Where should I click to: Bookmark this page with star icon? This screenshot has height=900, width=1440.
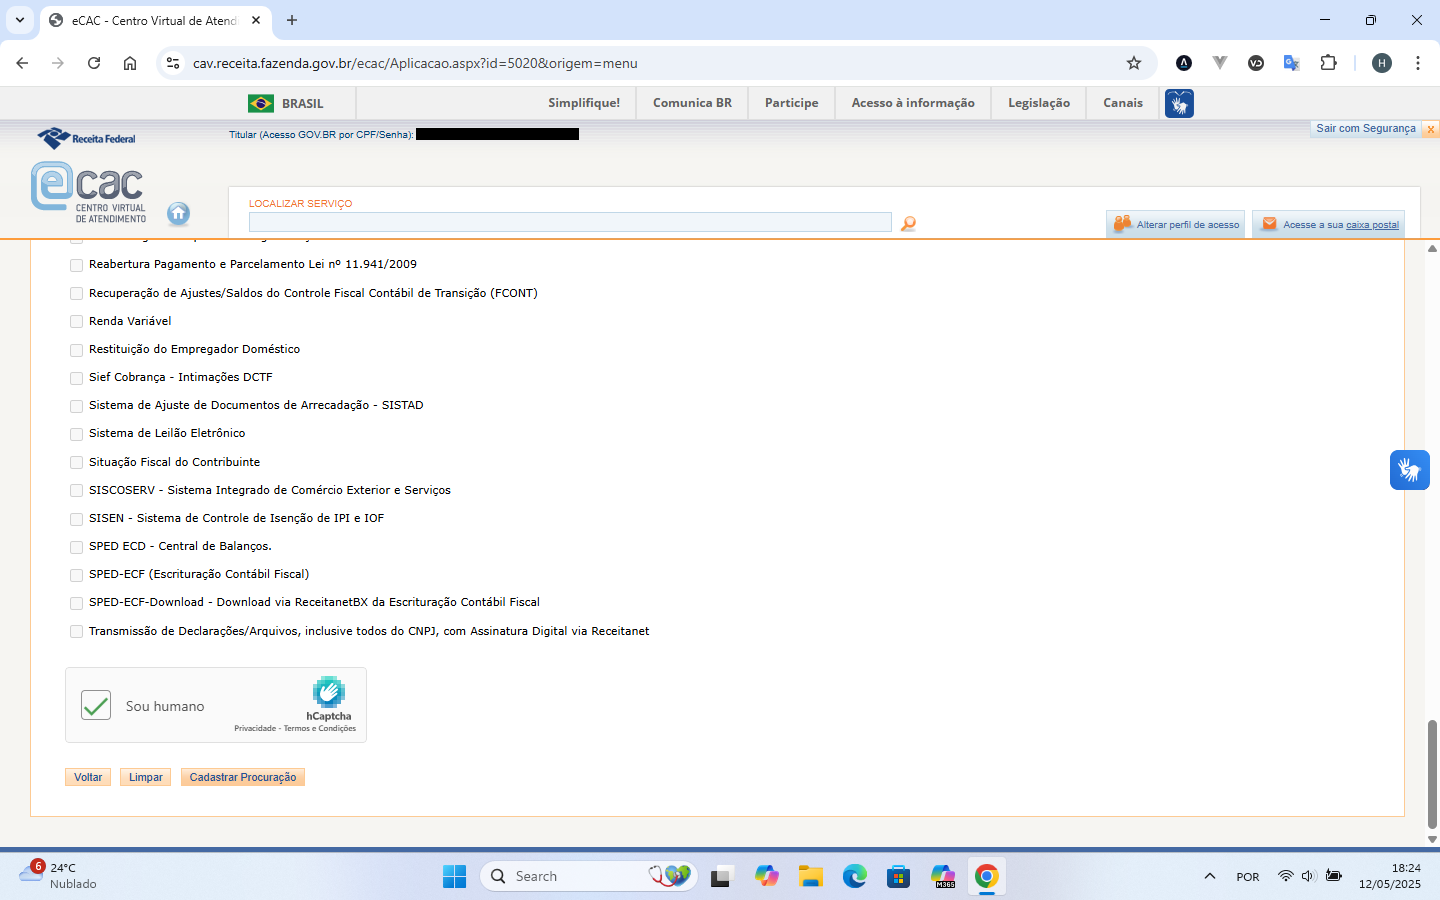pos(1134,63)
